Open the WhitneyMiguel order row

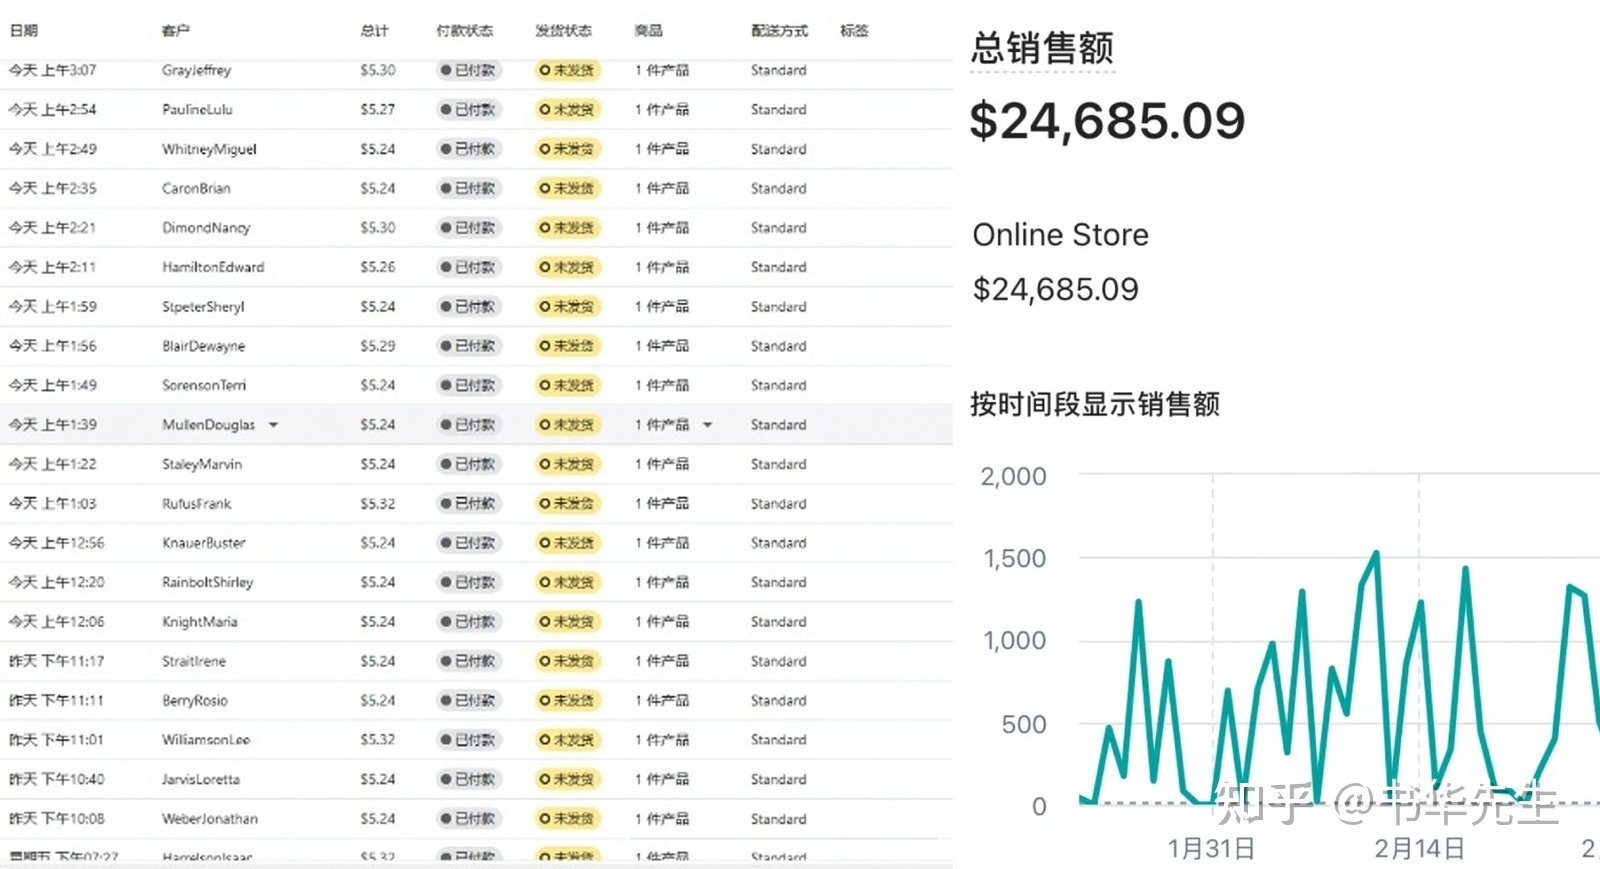pyautogui.click(x=476, y=149)
